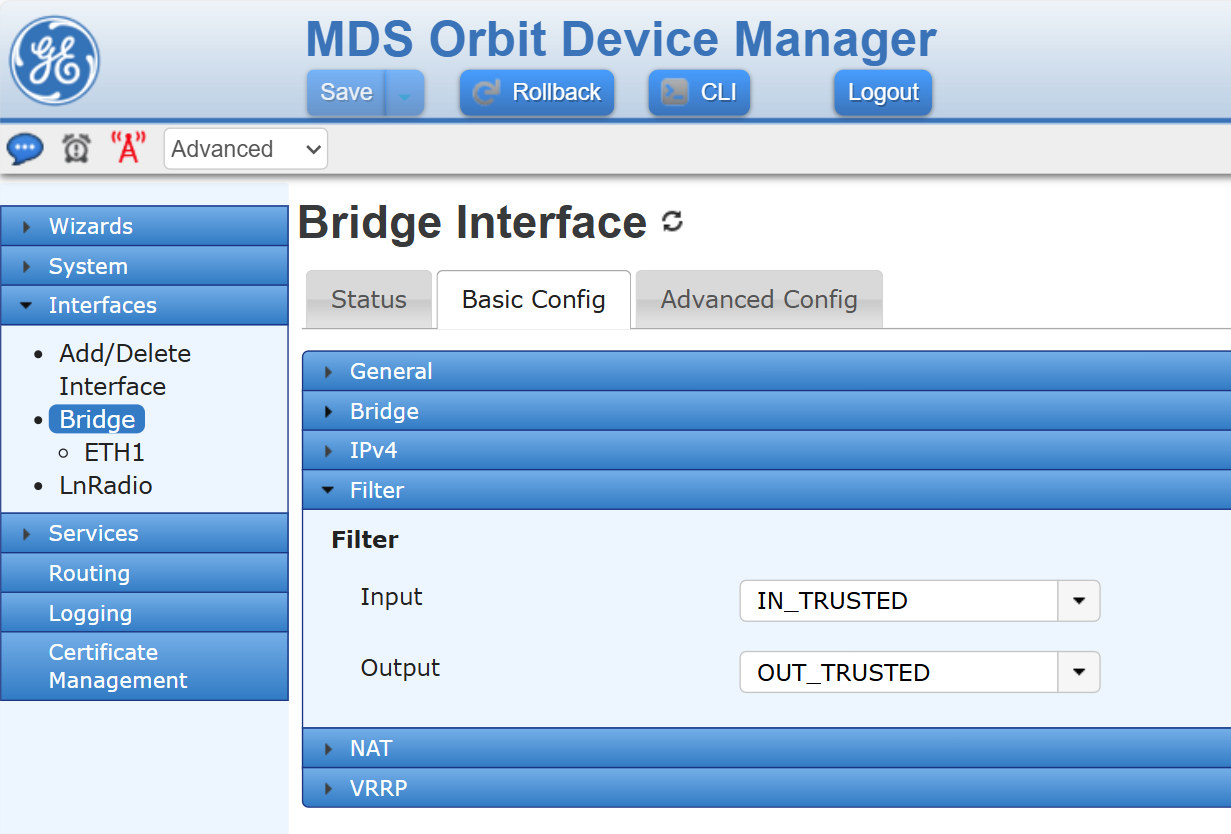1231x834 pixels.
Task: Select ETH1 in the Interfaces tree
Action: 114,452
